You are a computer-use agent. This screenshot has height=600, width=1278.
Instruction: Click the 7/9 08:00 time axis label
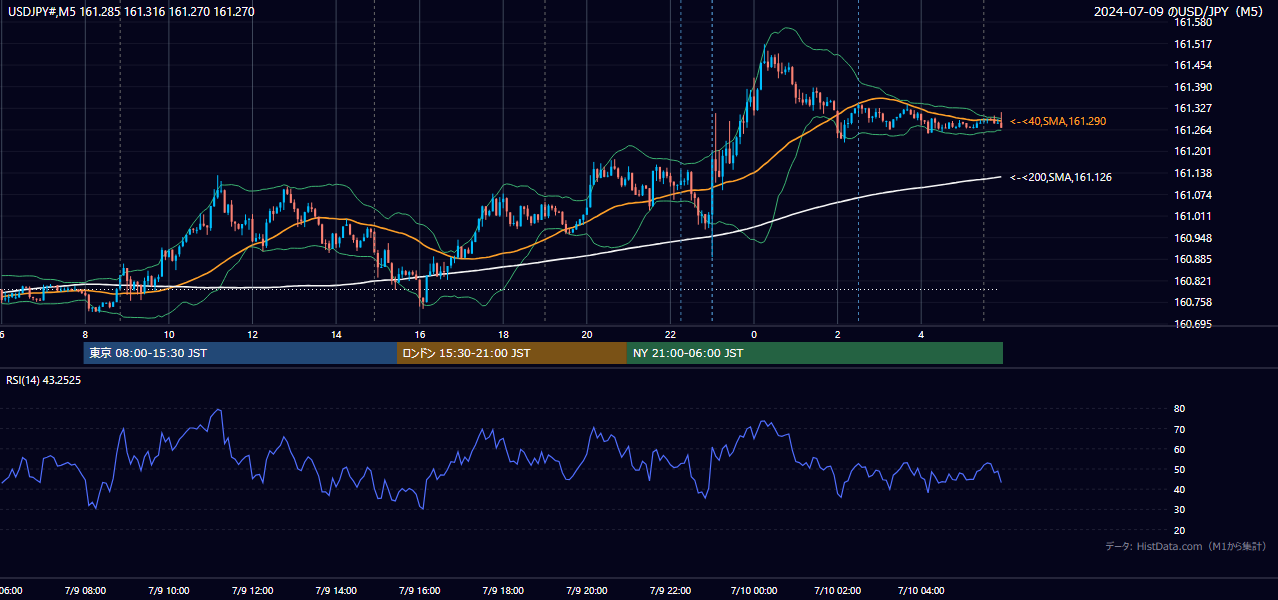point(86,591)
